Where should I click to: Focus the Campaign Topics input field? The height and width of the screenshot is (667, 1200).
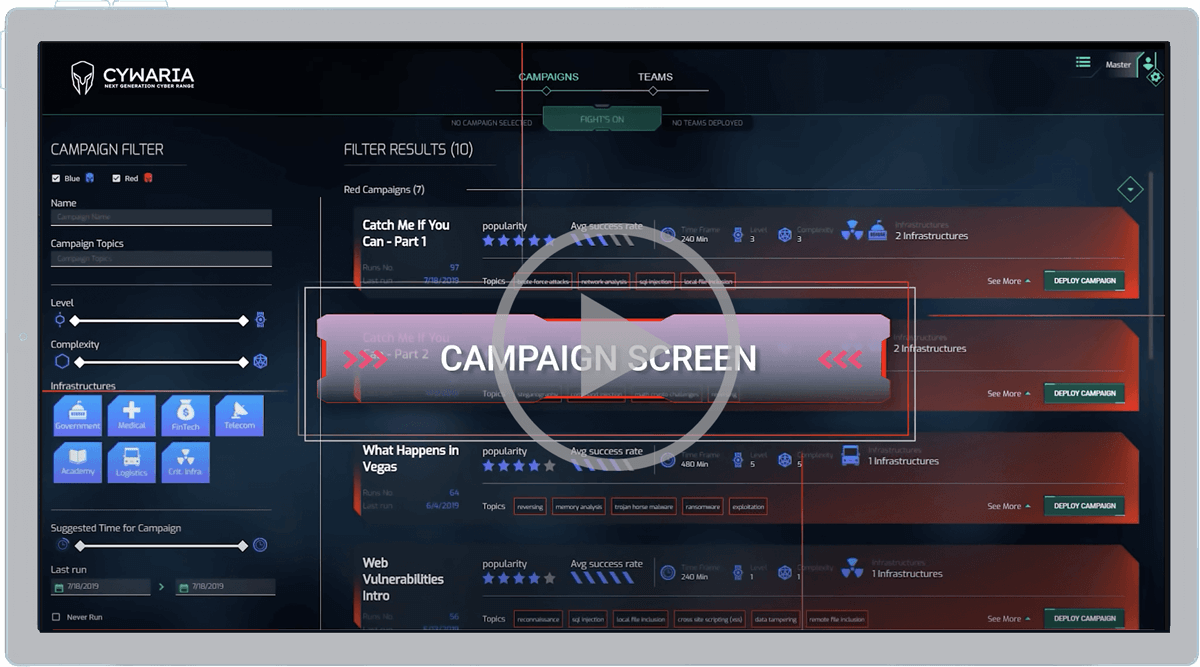coord(161,259)
